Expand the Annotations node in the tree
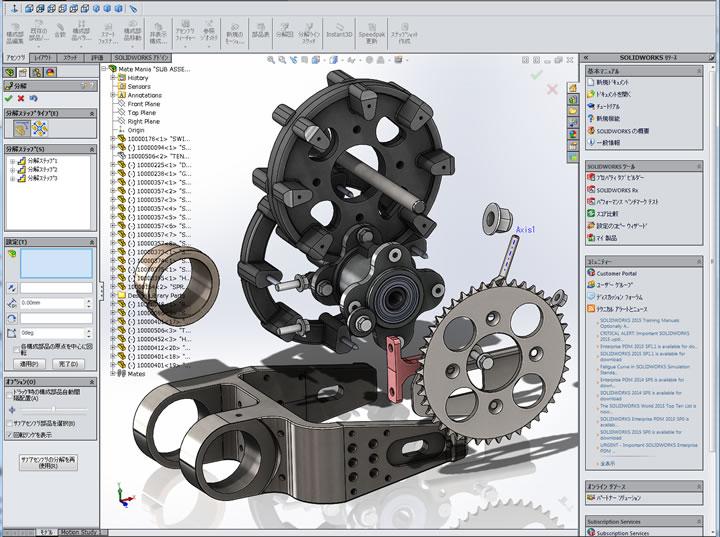 [x=113, y=95]
